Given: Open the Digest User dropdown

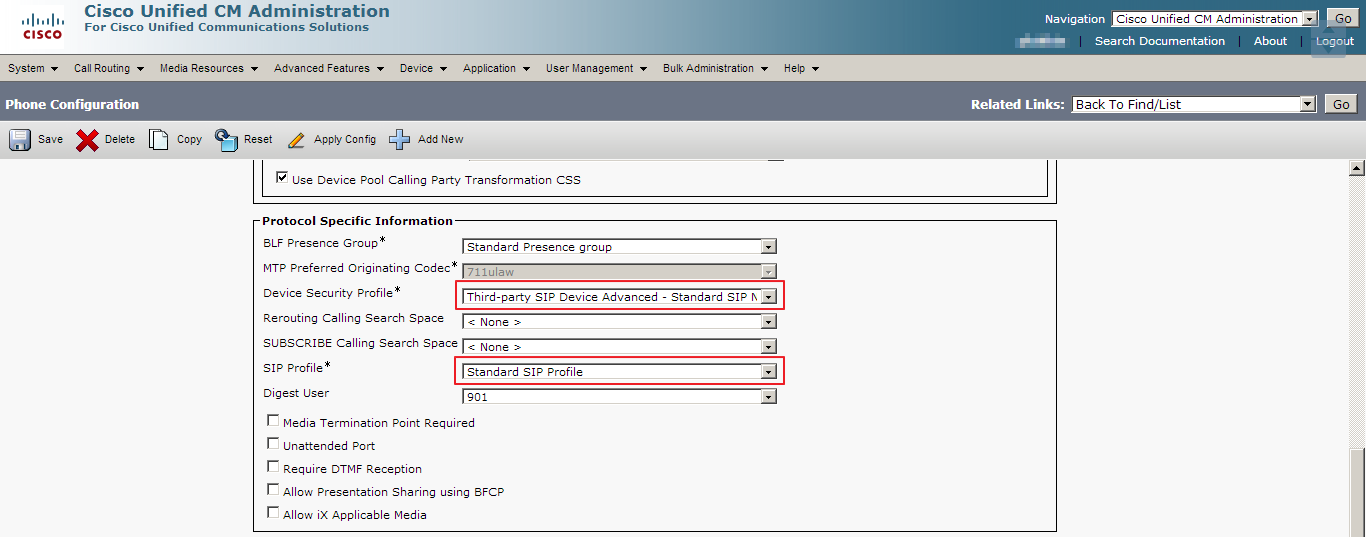Looking at the screenshot, I should pyautogui.click(x=619, y=397).
